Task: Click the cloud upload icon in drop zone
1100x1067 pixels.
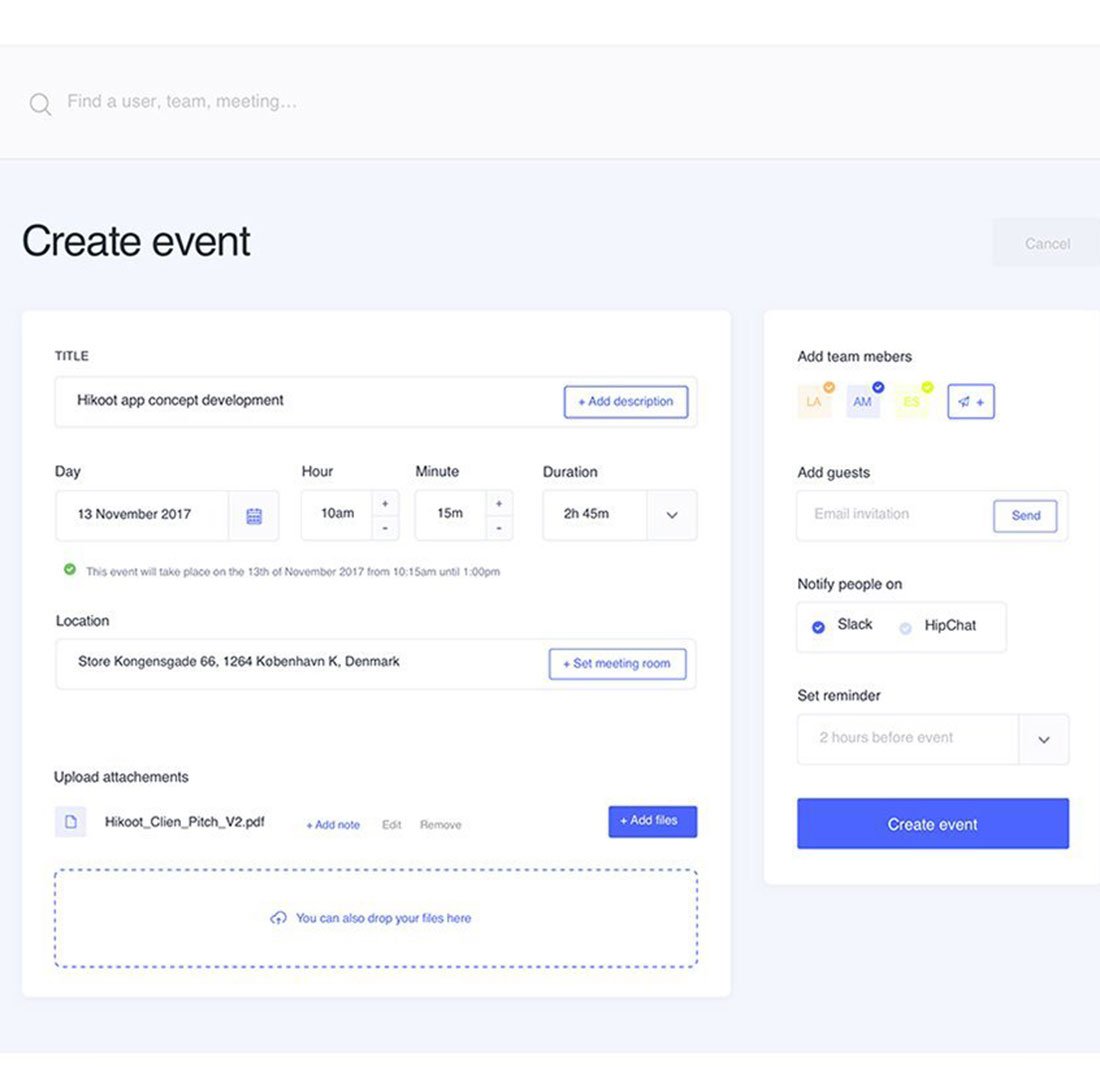Action: tap(279, 918)
